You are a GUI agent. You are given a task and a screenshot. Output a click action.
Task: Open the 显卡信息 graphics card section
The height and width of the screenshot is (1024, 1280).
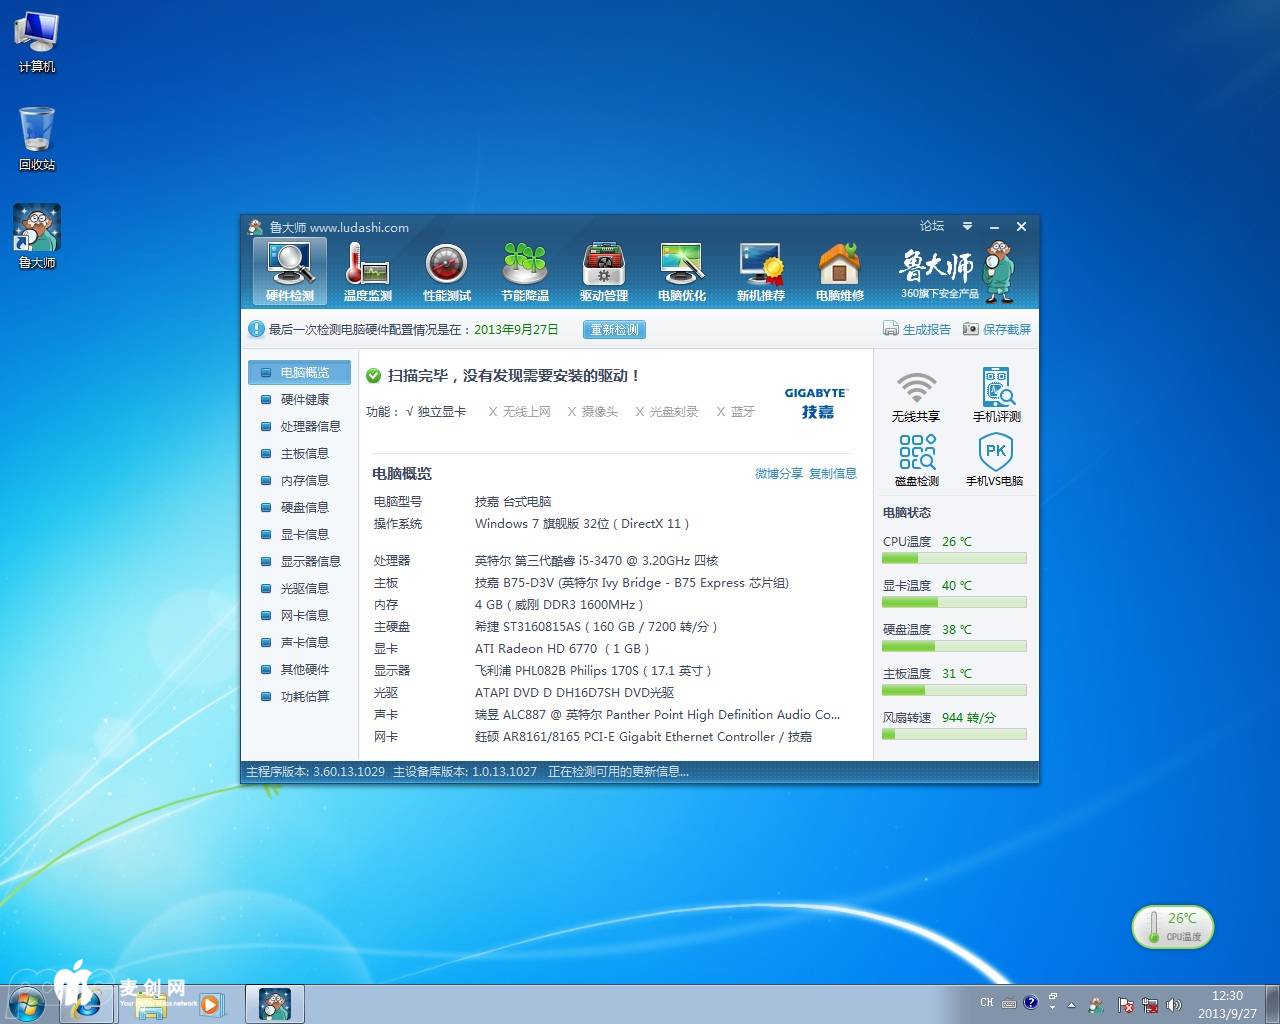coord(303,534)
